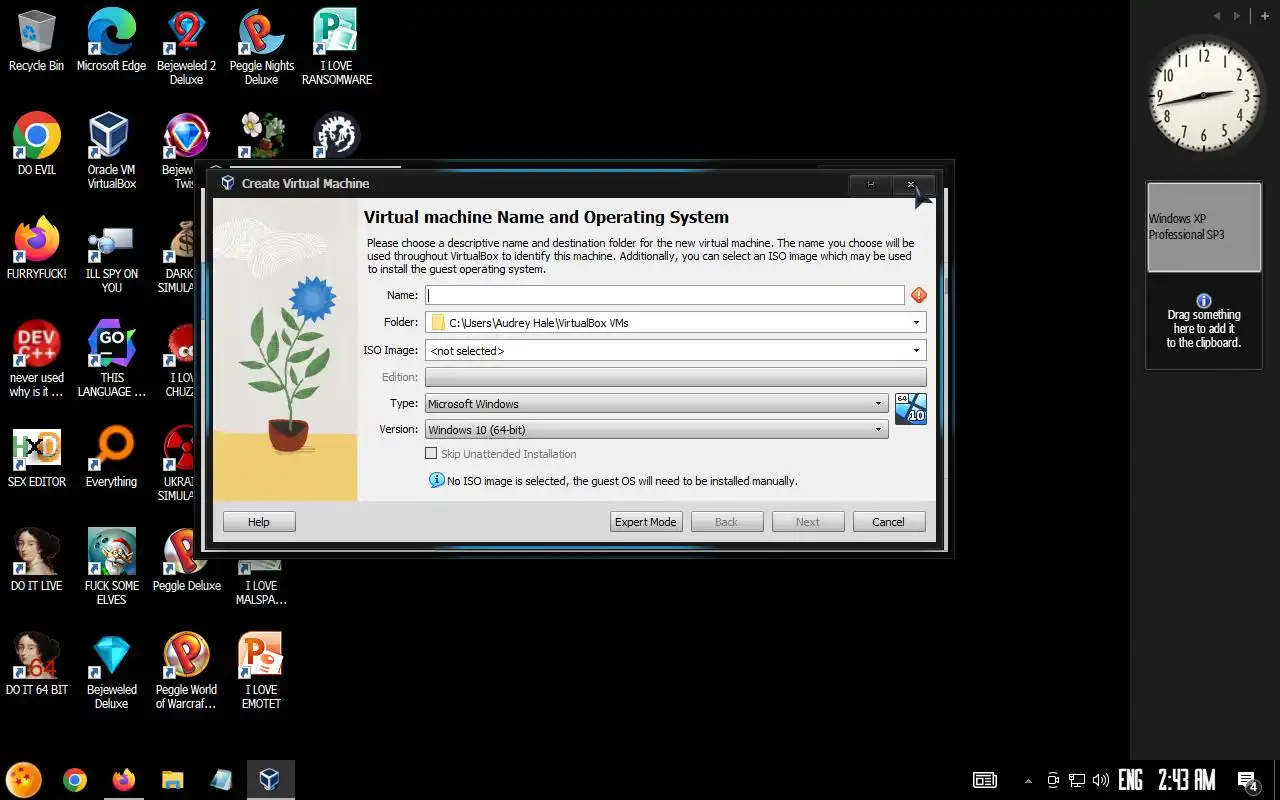Click the 2:43 AM taskbar clock
The height and width of the screenshot is (800, 1280).
[1187, 780]
